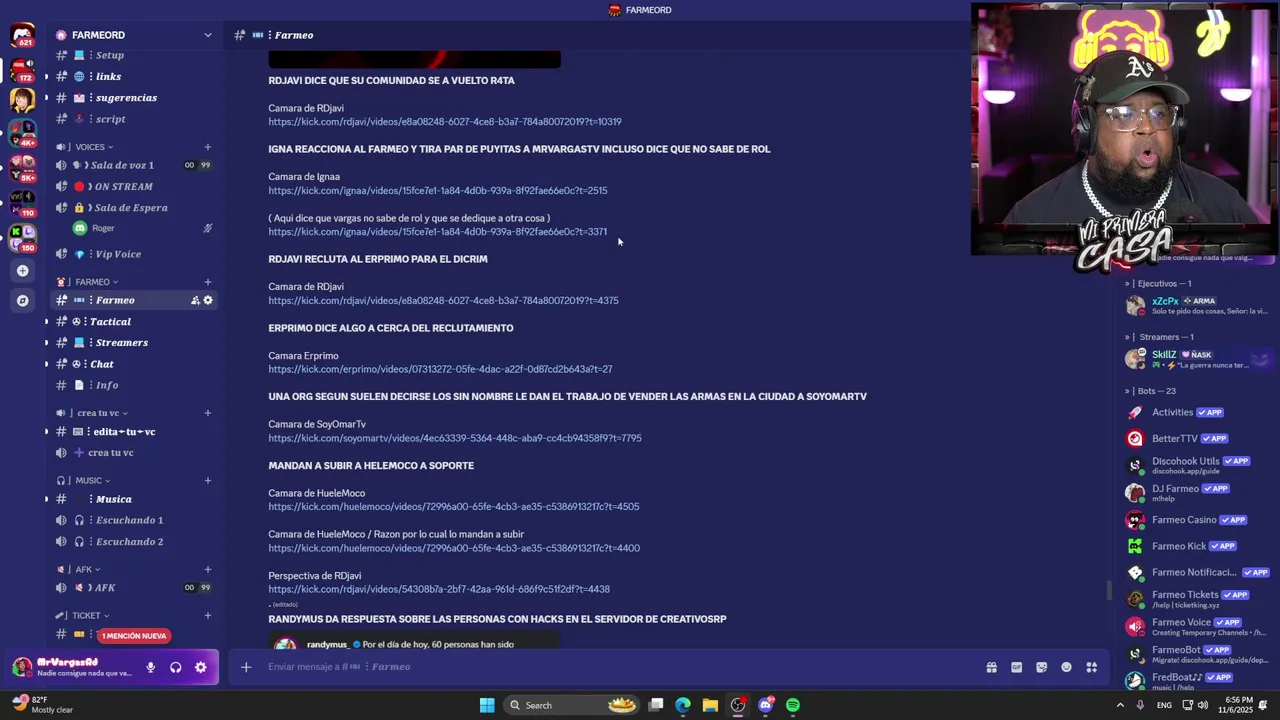The height and width of the screenshot is (720, 1280).
Task: Switch to Tactical channel
Action: pyautogui.click(x=132, y=322)
